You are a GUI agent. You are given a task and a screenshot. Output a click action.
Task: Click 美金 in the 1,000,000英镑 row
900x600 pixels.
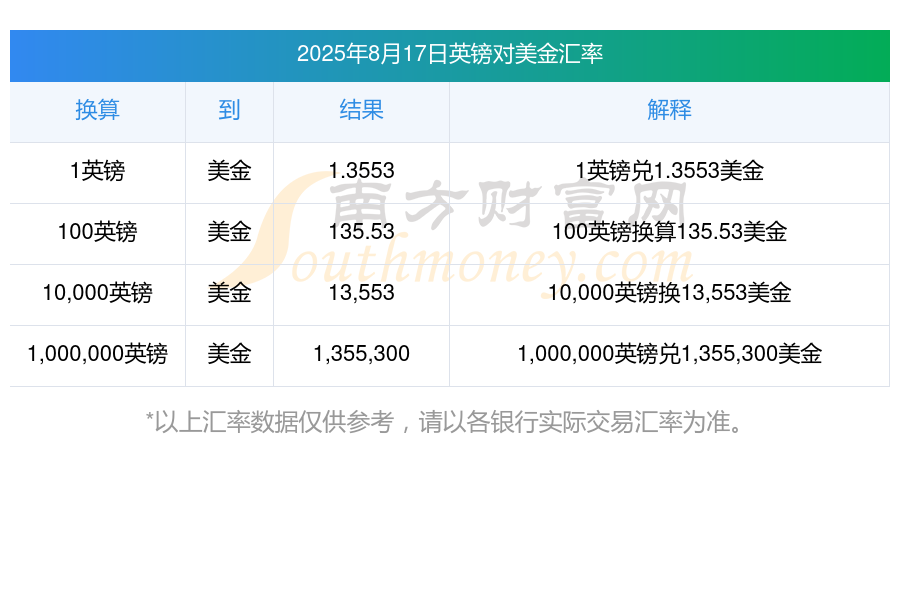(229, 354)
